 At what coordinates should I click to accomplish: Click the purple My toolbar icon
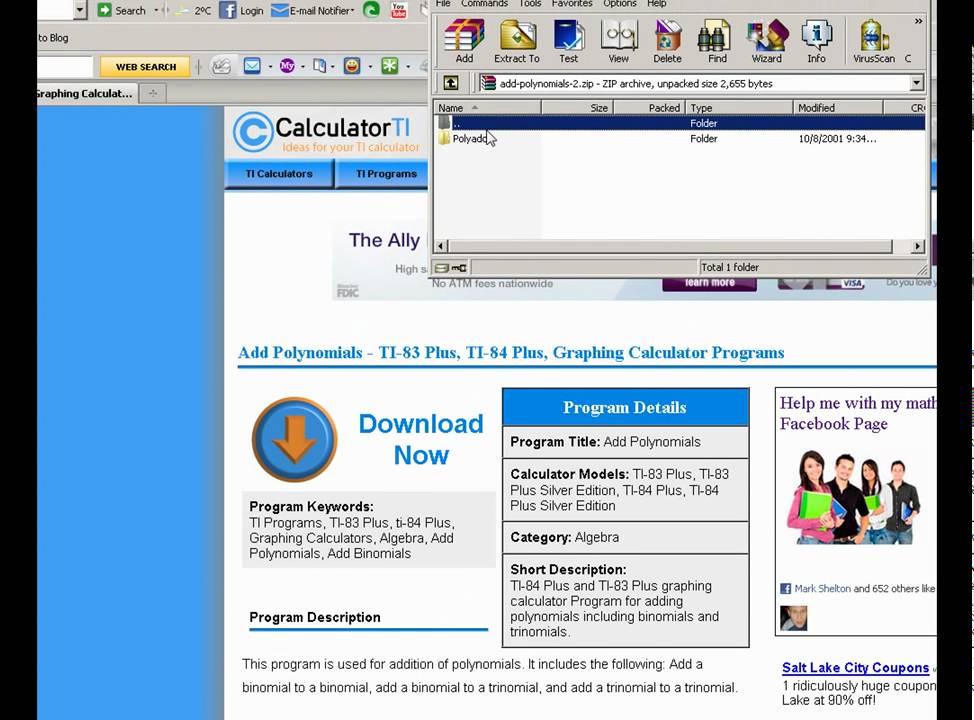point(287,65)
